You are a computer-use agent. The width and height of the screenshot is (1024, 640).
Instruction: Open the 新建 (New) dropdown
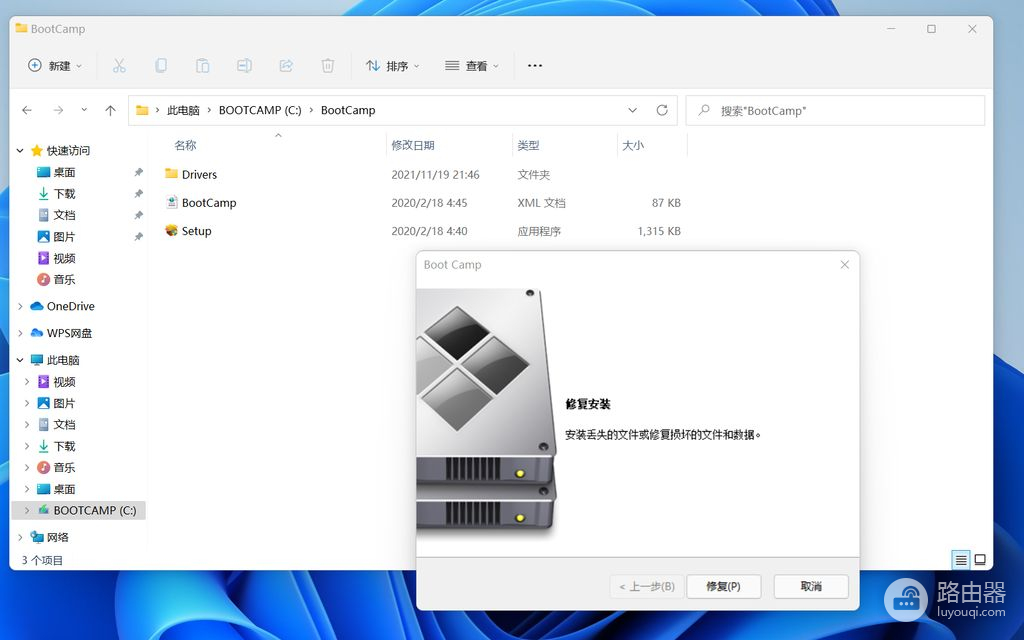pos(55,66)
